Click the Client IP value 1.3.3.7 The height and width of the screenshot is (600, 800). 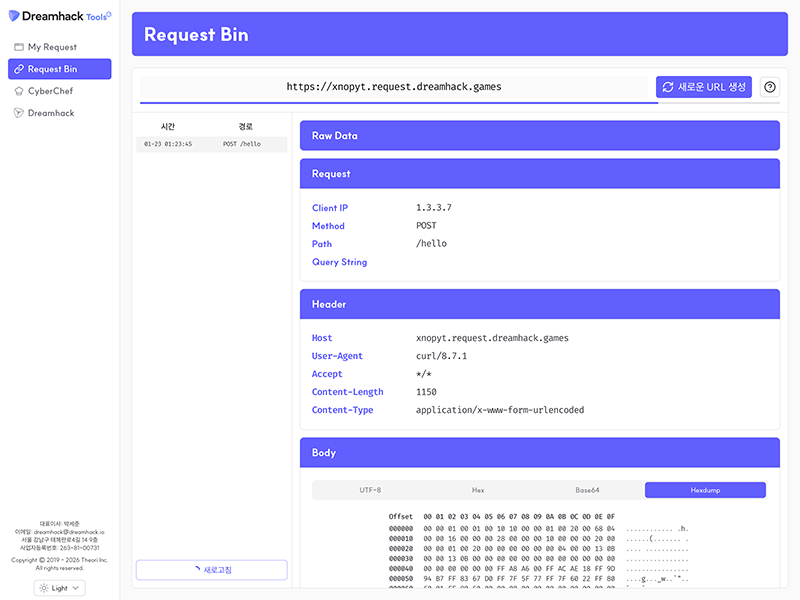click(434, 208)
